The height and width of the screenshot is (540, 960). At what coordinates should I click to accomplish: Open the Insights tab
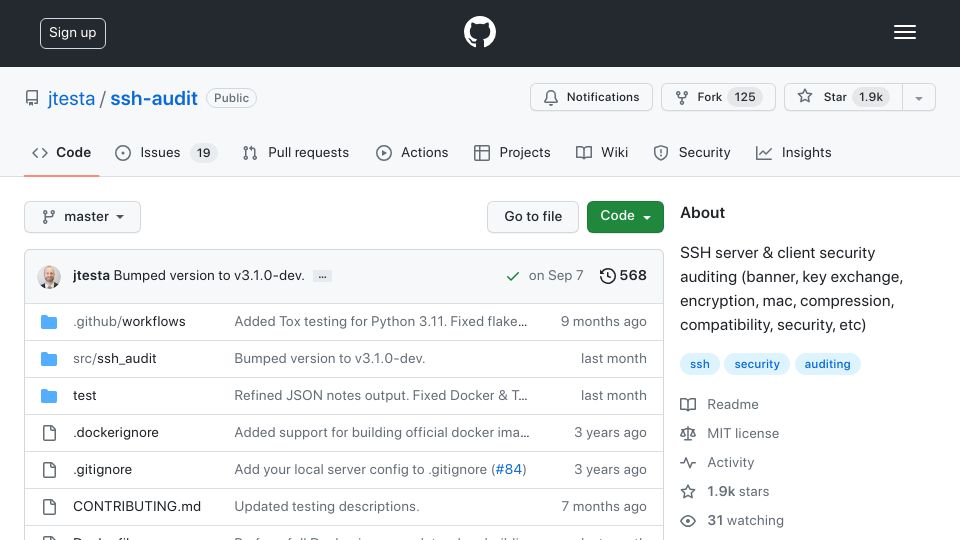793,152
